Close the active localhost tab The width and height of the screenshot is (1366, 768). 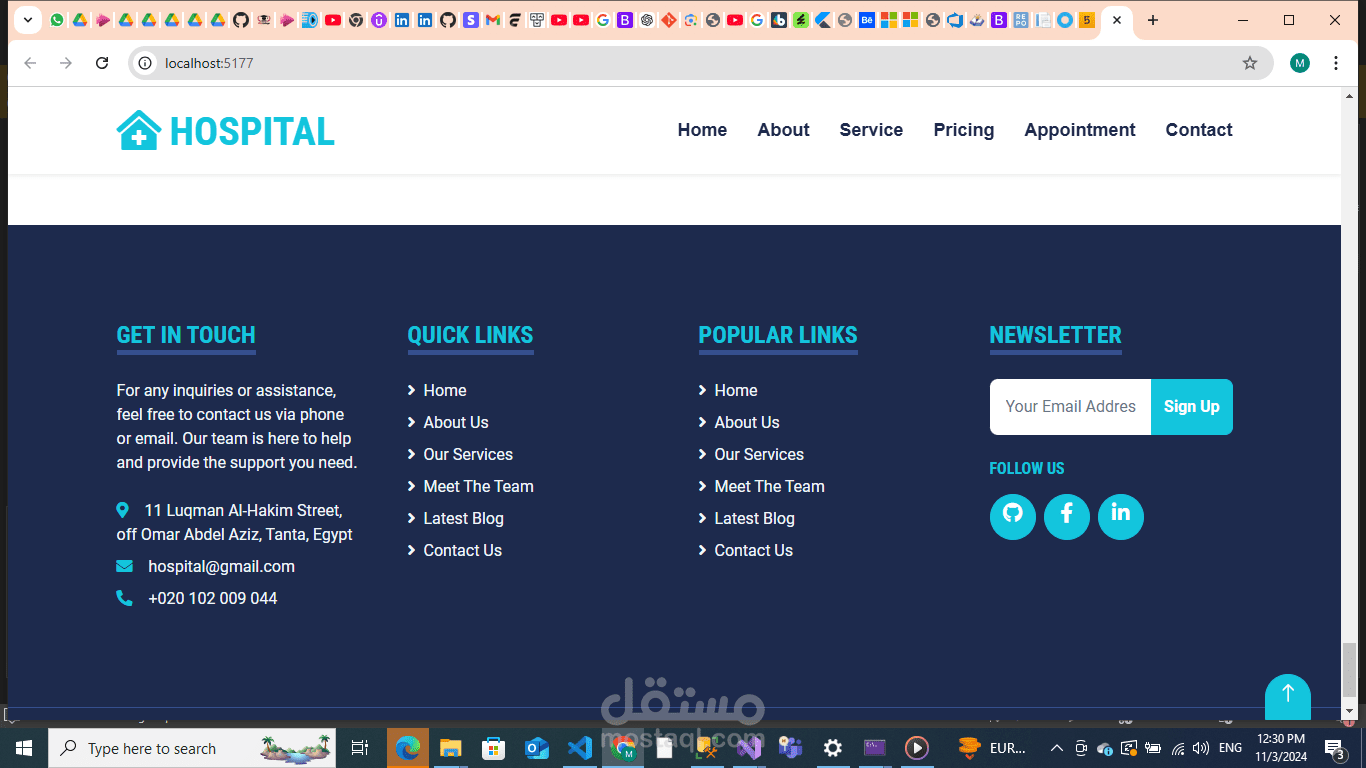point(1117,20)
